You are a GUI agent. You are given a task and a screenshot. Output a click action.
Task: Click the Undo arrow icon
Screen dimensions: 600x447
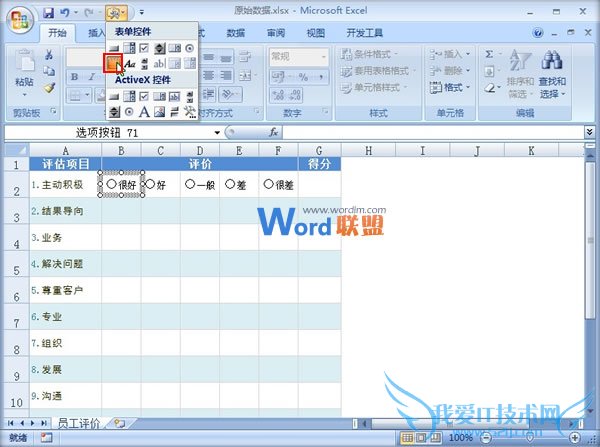pos(64,13)
